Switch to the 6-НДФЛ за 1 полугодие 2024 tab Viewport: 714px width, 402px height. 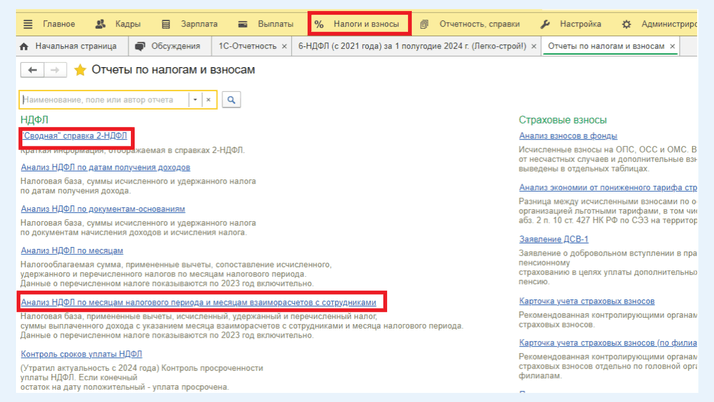pos(412,46)
